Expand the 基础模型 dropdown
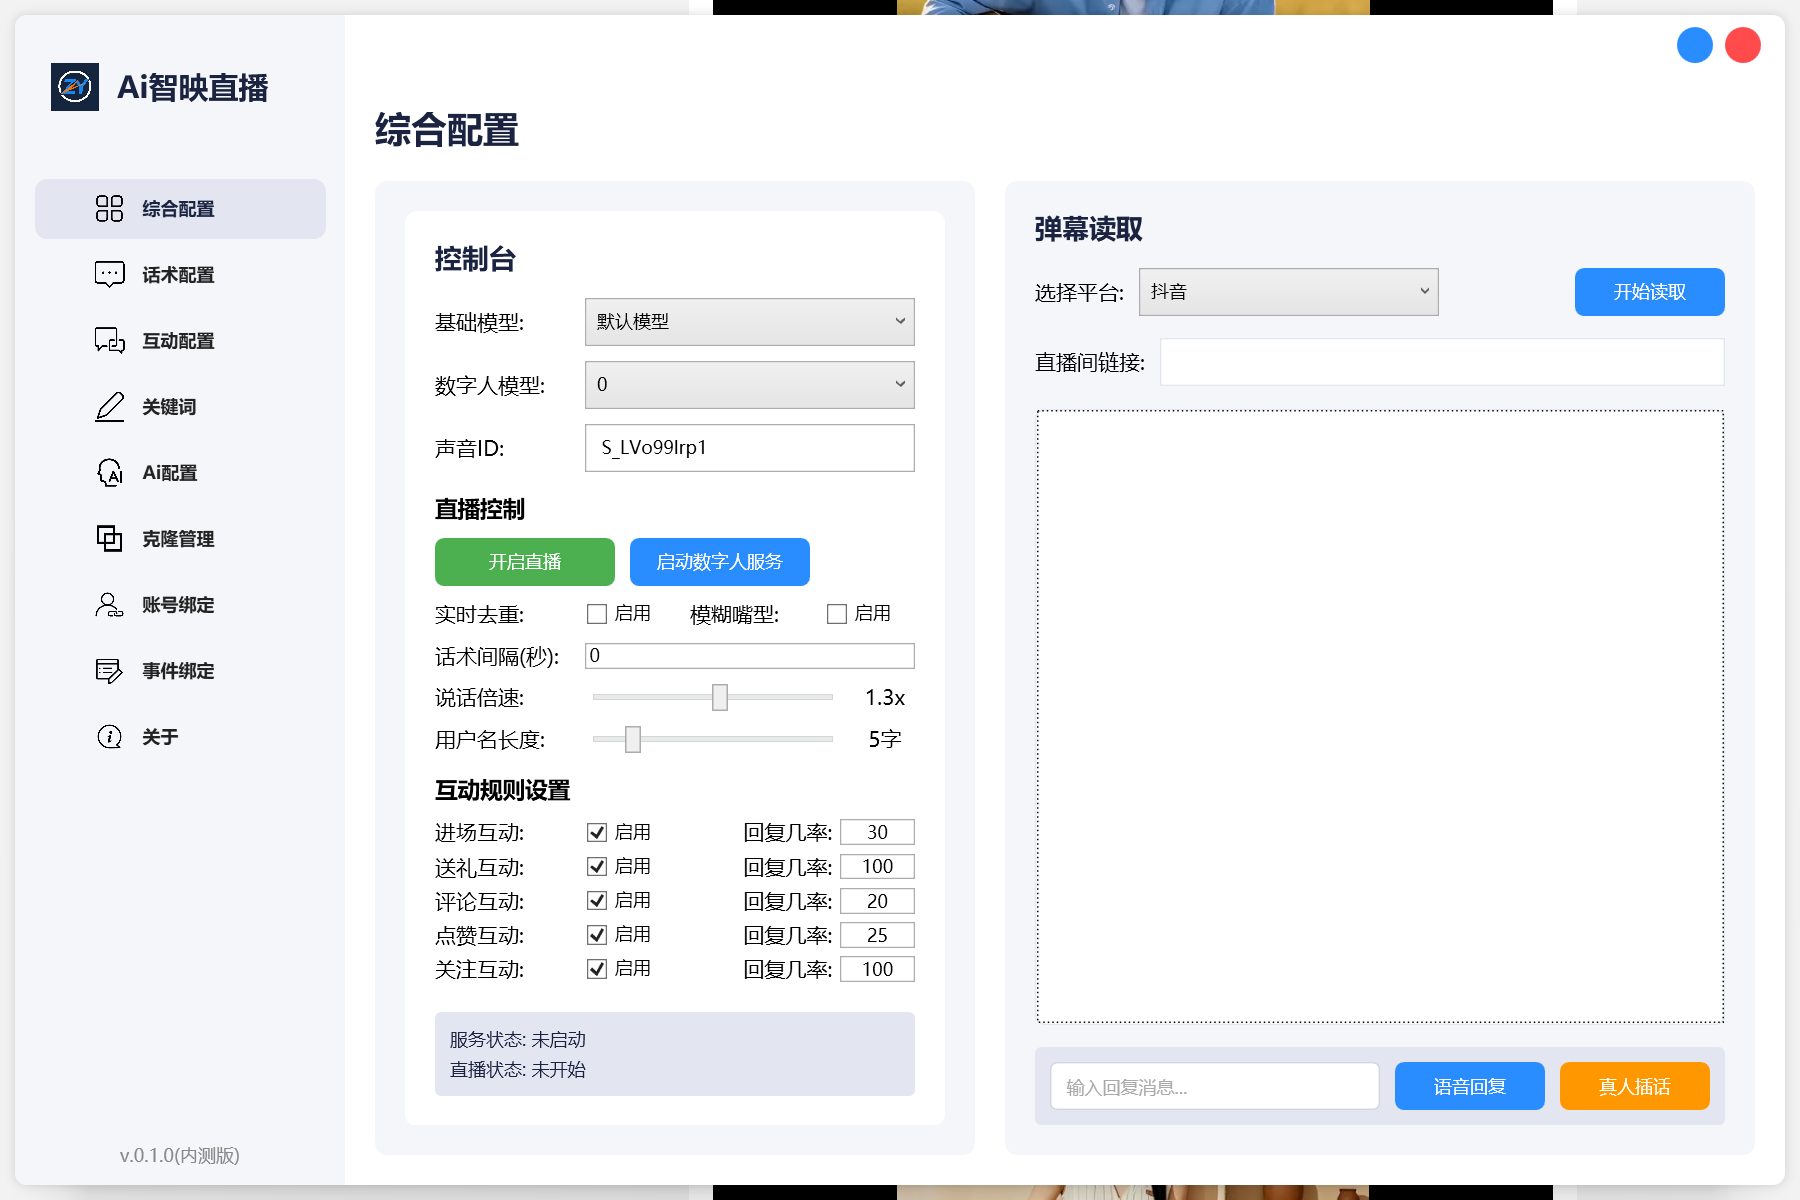1800x1200 pixels. [750, 322]
